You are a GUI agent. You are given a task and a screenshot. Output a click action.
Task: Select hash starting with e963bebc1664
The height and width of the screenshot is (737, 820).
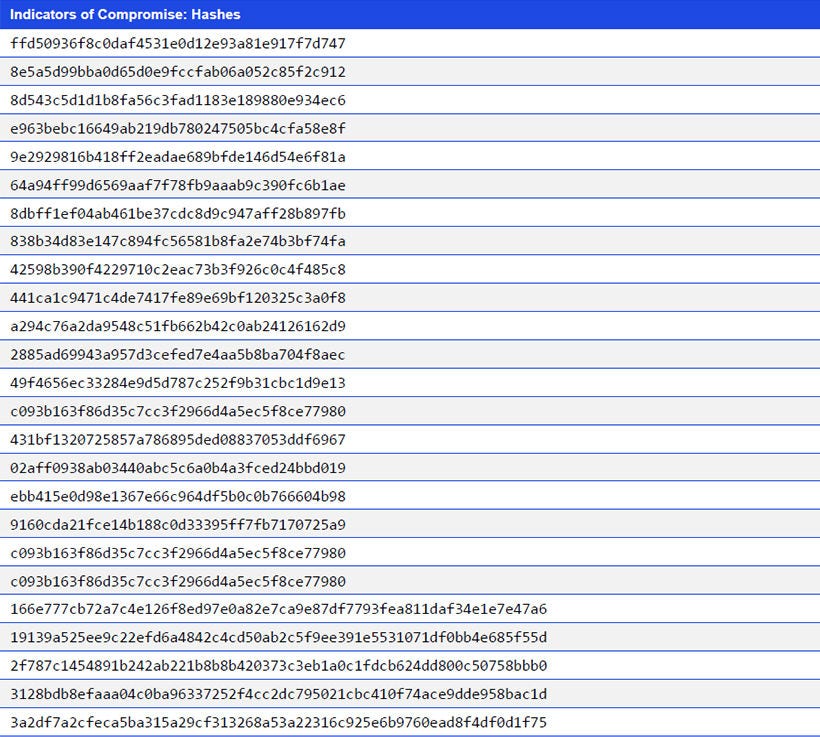point(178,128)
